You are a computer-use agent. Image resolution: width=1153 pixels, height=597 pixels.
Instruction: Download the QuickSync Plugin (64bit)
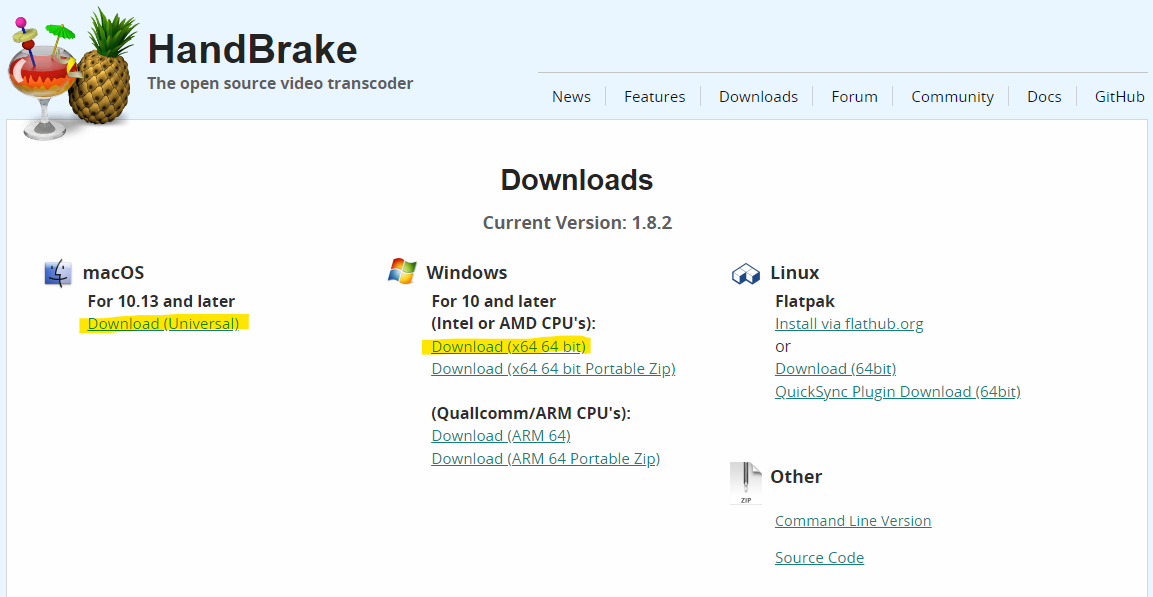[x=898, y=392]
